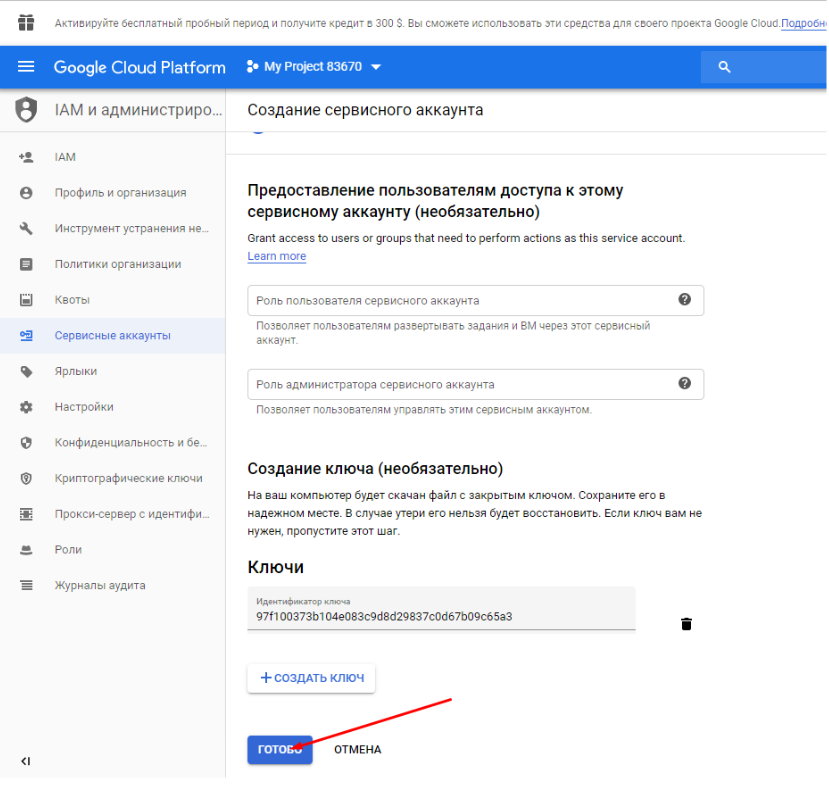Click the ОТМЕНА button
This screenshot has height=793, width=829.
coord(357,750)
